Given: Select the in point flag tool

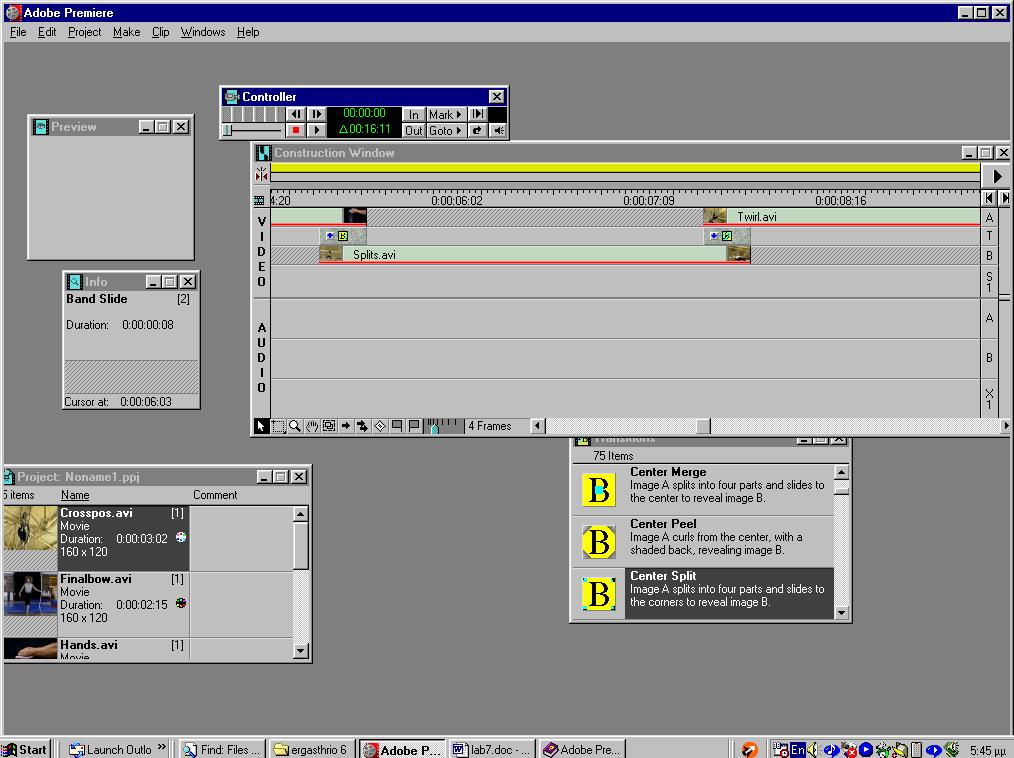Looking at the screenshot, I should 397,426.
